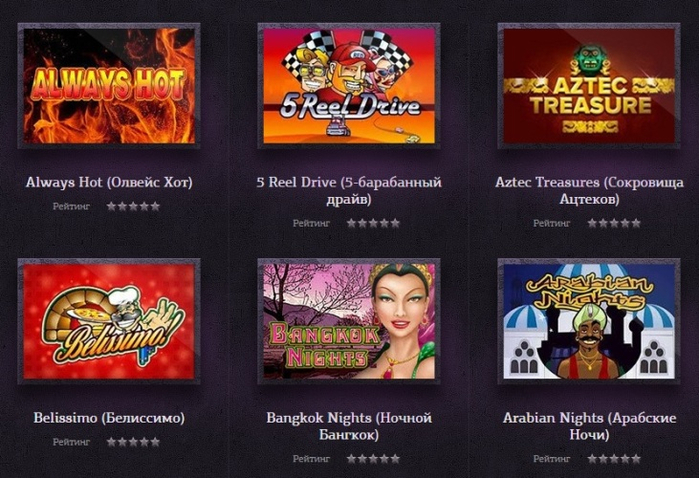699x478 pixels.
Task: Click the Always Hot (Олвейс Хот) title link
Action: tap(109, 182)
